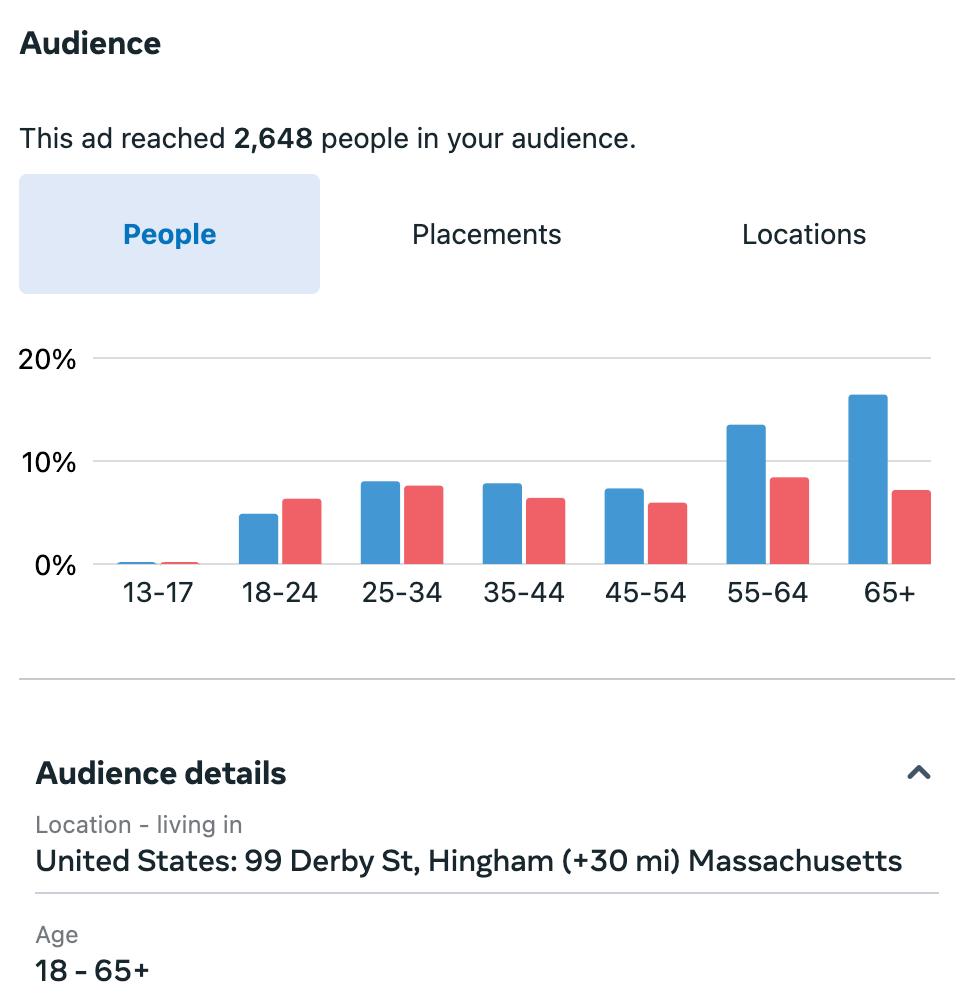Click the red 25-34 bar

[x=424, y=525]
